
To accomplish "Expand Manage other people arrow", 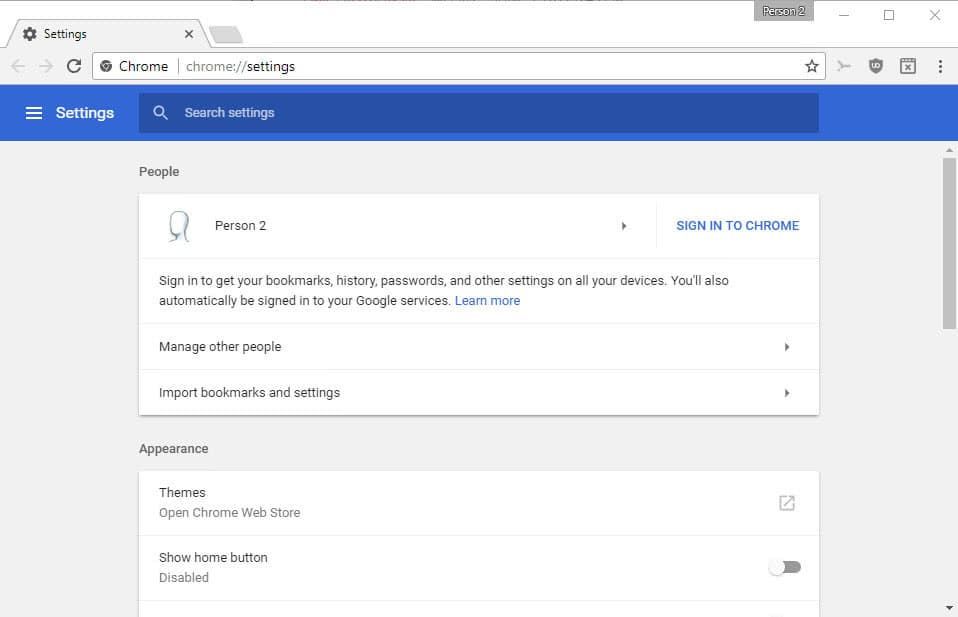I will click(787, 347).
